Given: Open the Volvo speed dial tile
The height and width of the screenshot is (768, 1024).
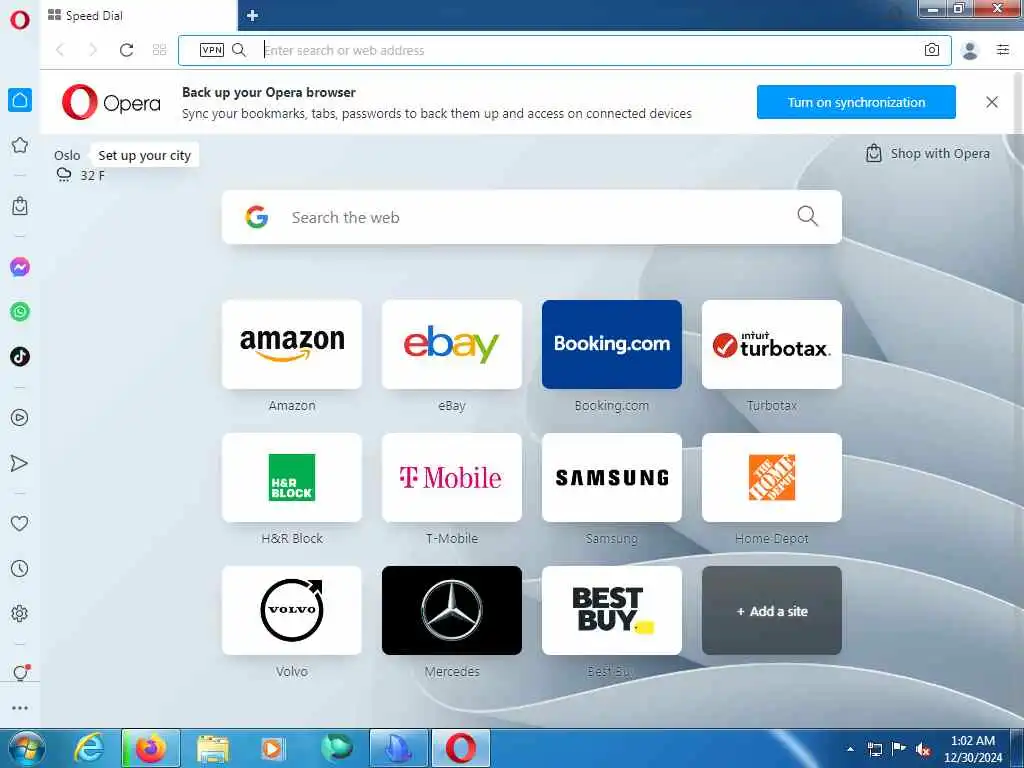Looking at the screenshot, I should 292,611.
